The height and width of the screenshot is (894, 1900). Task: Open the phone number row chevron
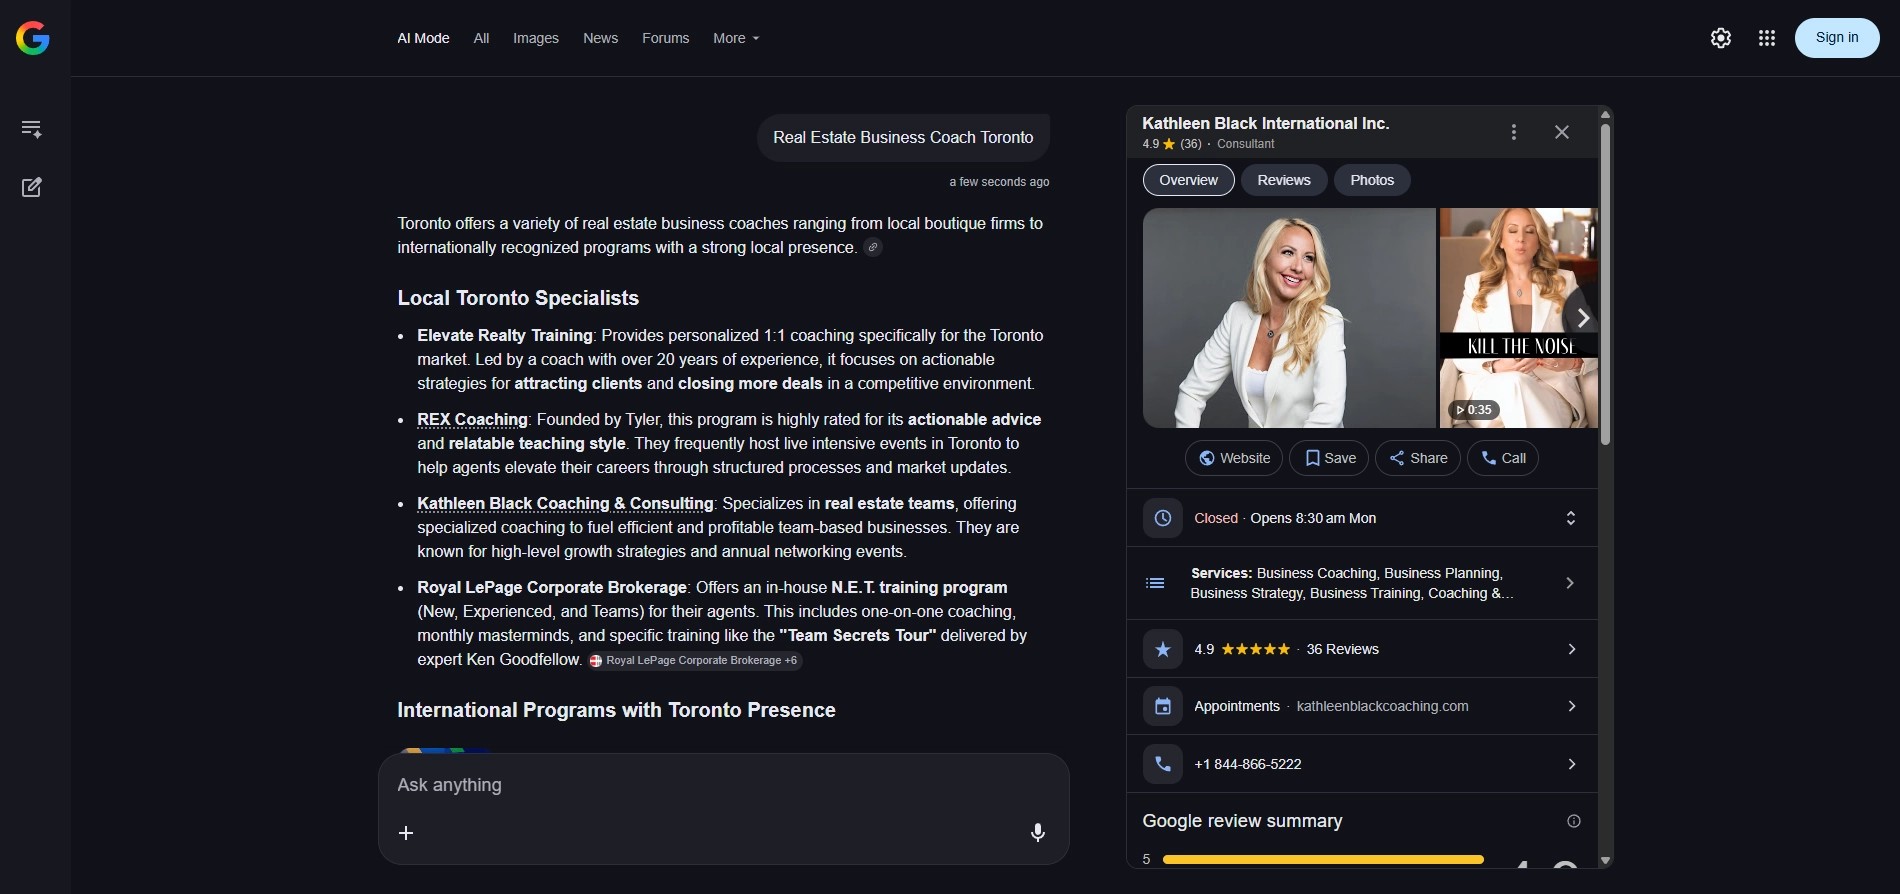(x=1572, y=764)
